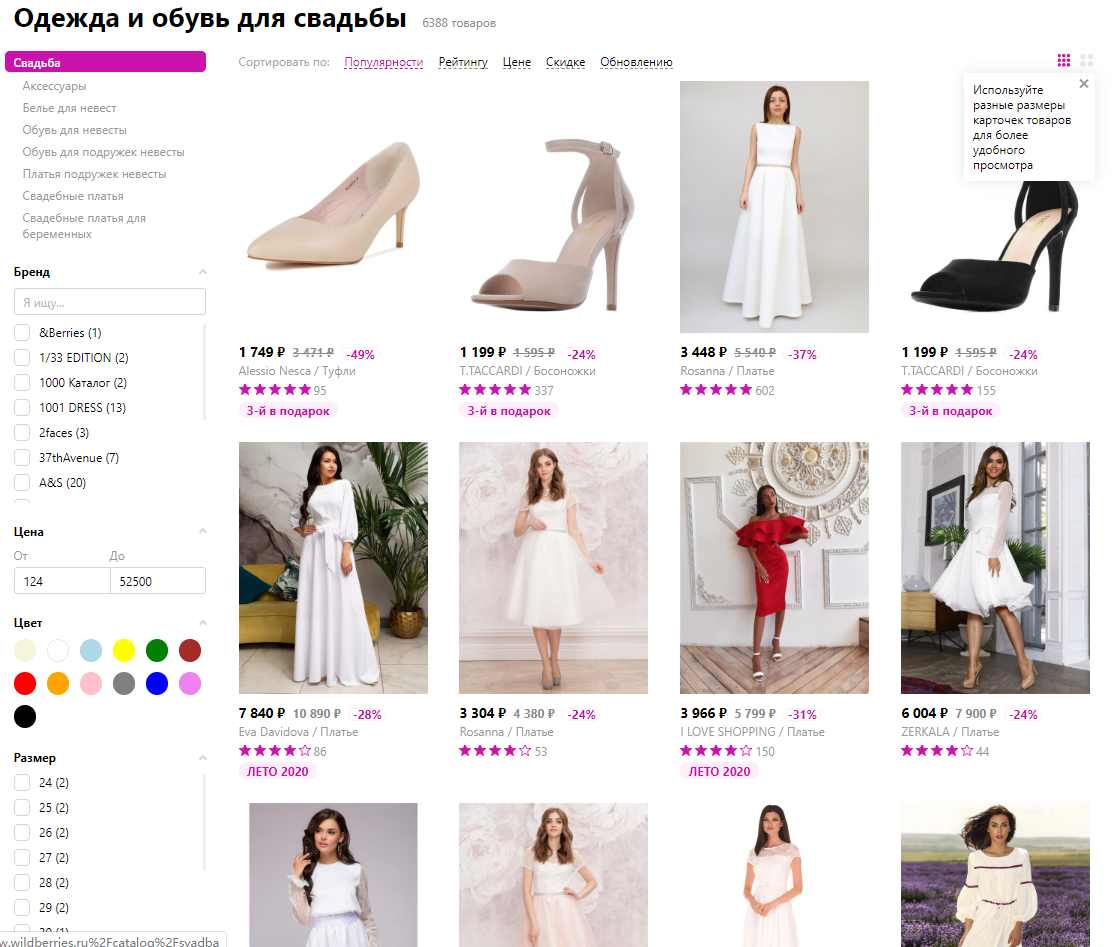Switch to small product card grid view
1120x947 pixels.
[1064, 61]
